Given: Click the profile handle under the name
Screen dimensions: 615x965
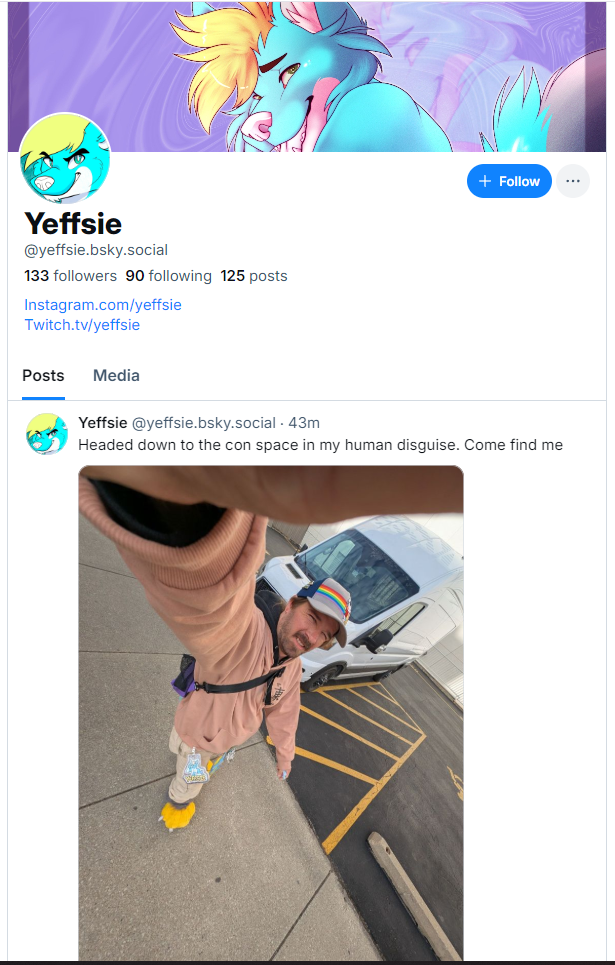Looking at the screenshot, I should click(96, 250).
